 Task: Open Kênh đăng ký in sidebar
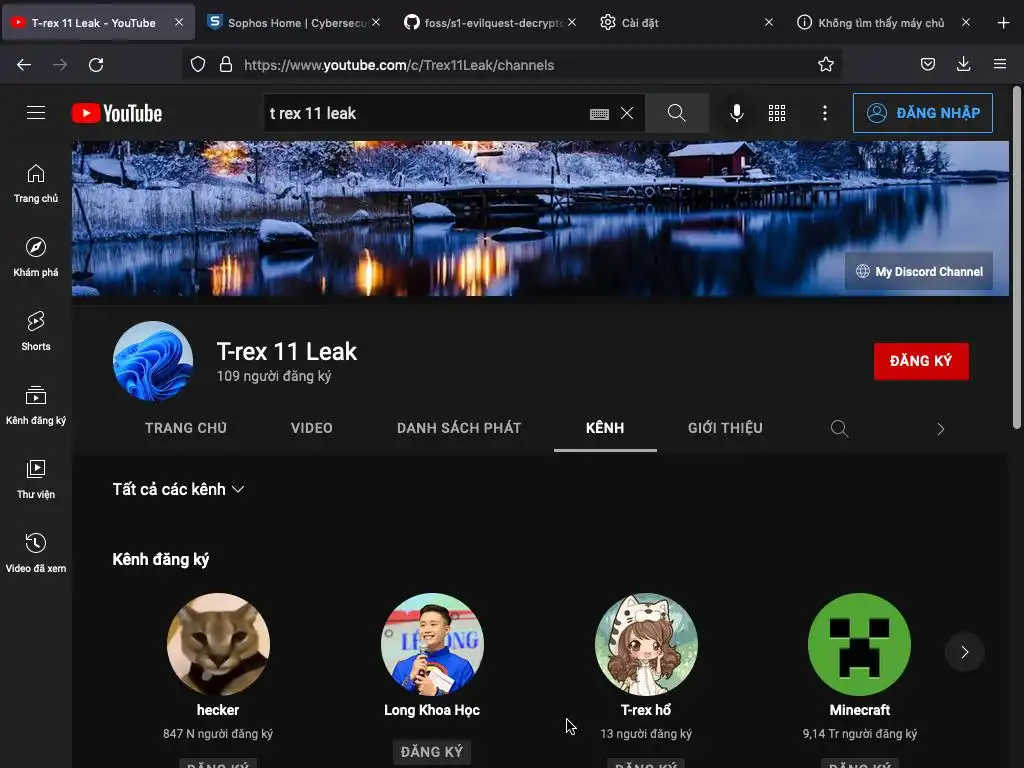(x=36, y=405)
